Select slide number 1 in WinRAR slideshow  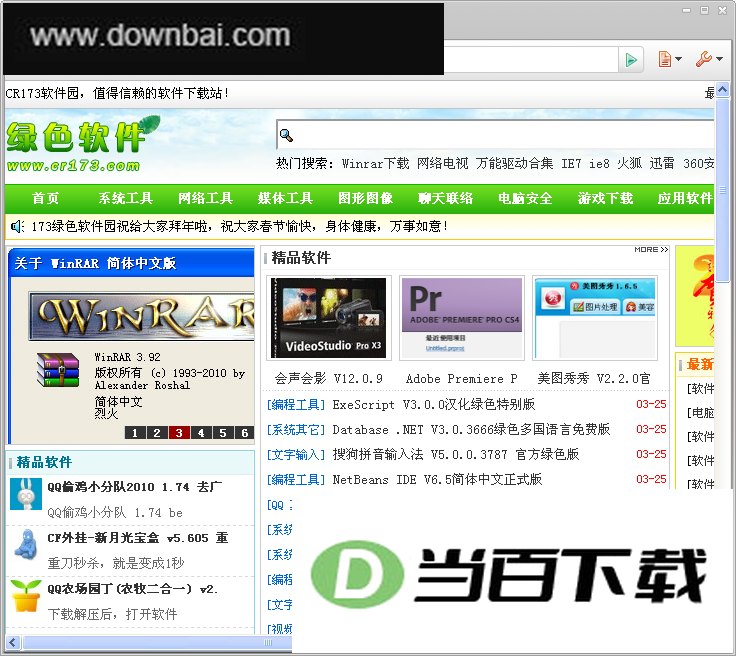135,433
